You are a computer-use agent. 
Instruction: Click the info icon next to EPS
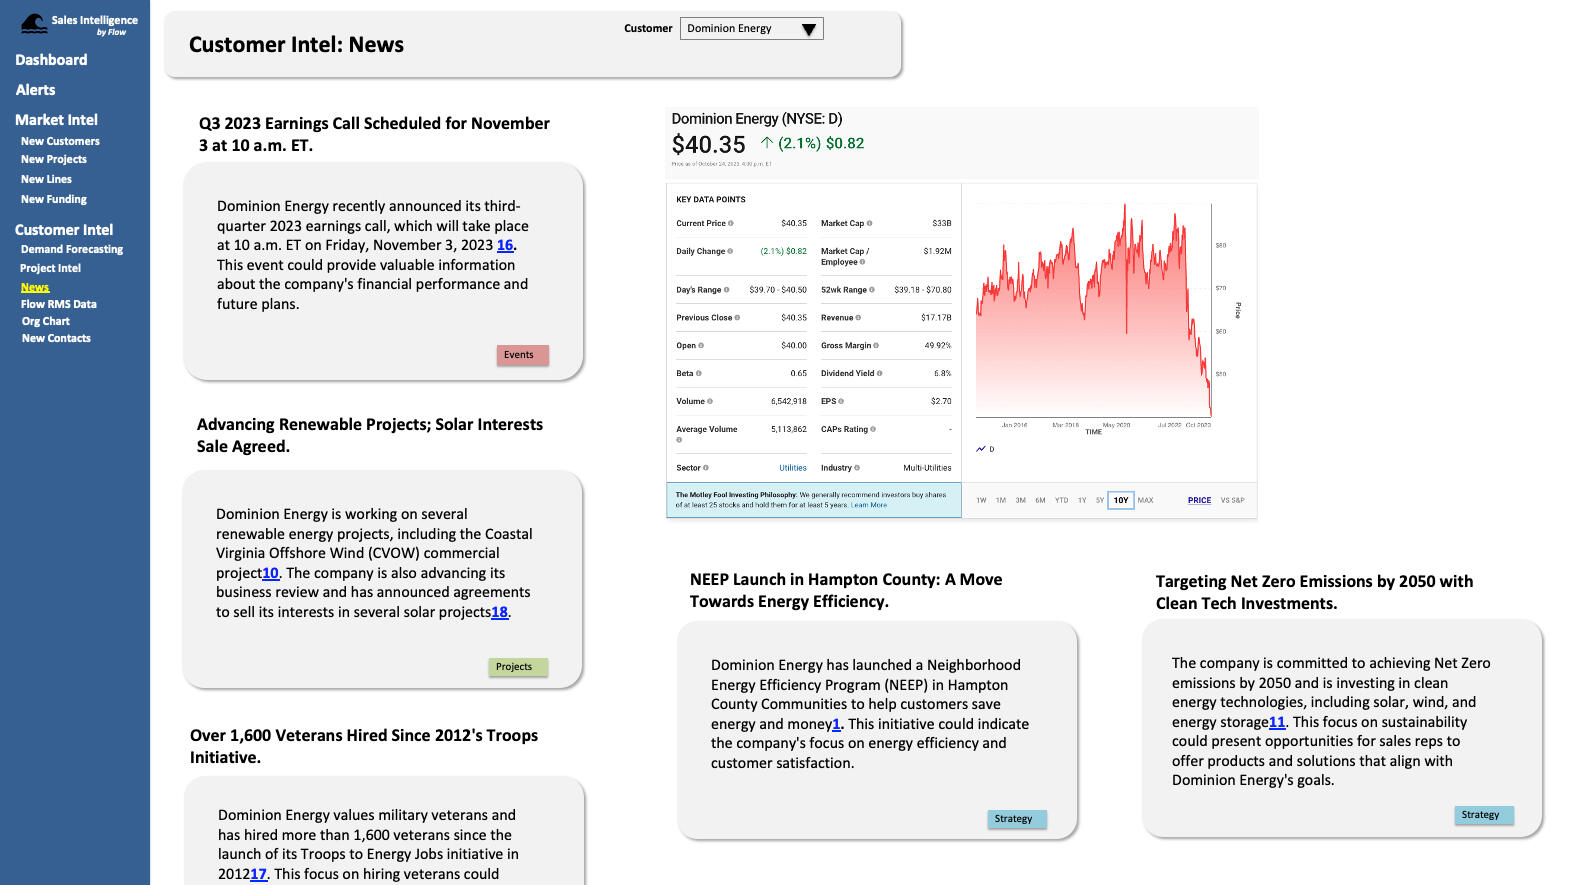(841, 401)
